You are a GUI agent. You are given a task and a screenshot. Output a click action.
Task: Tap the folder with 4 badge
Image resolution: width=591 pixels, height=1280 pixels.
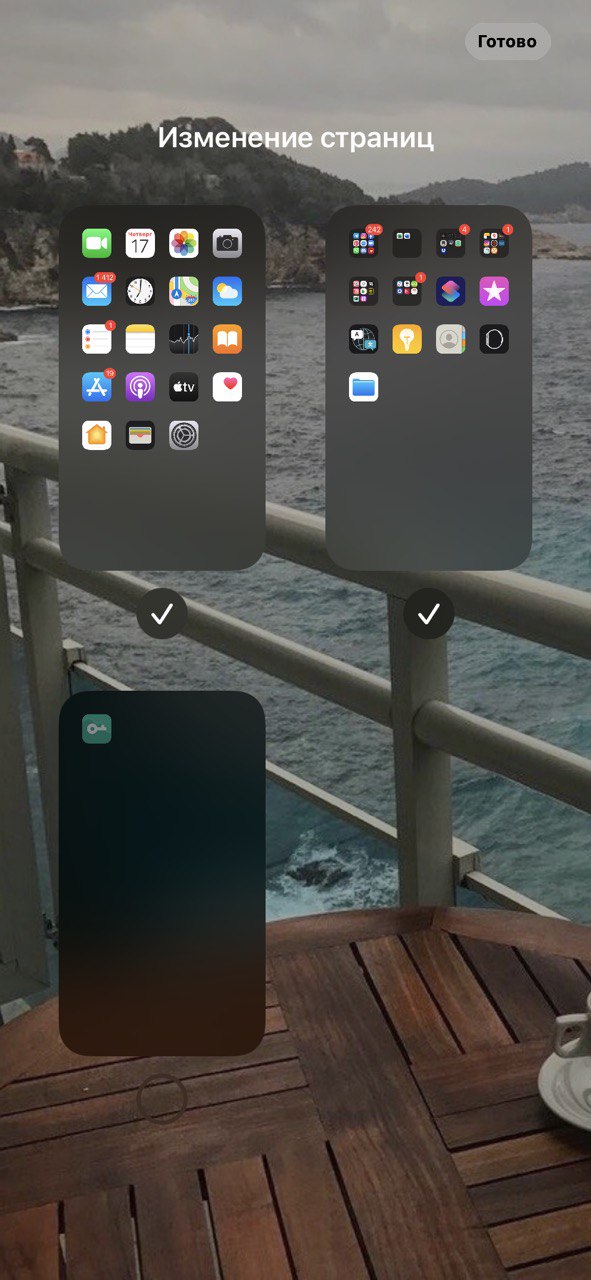[451, 243]
